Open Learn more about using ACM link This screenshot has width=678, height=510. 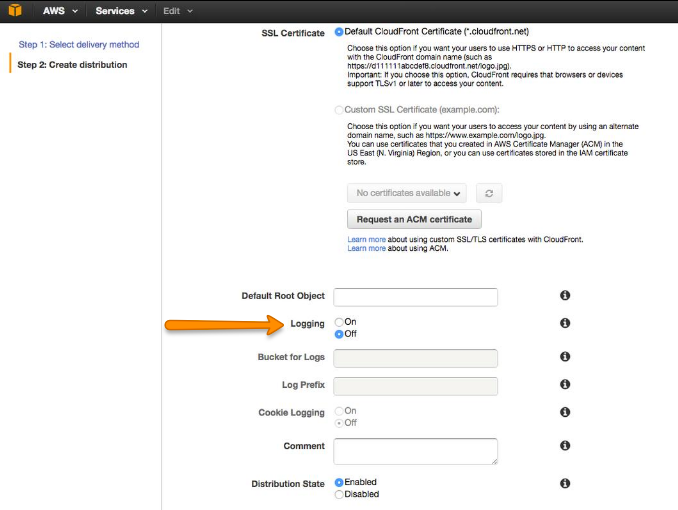click(366, 248)
